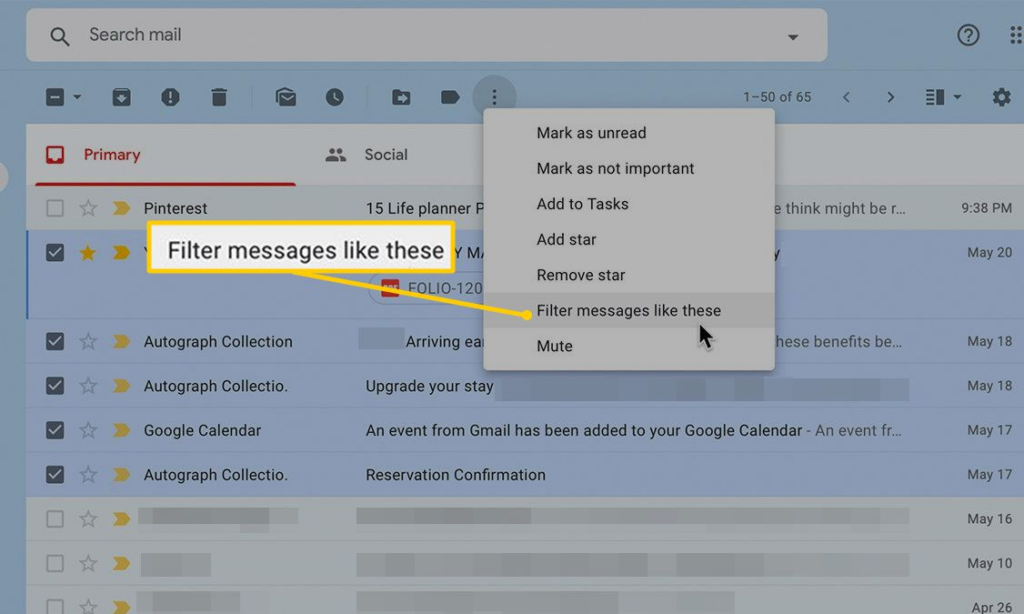Select Filter messages like these
This screenshot has height=614, width=1024.
(628, 310)
